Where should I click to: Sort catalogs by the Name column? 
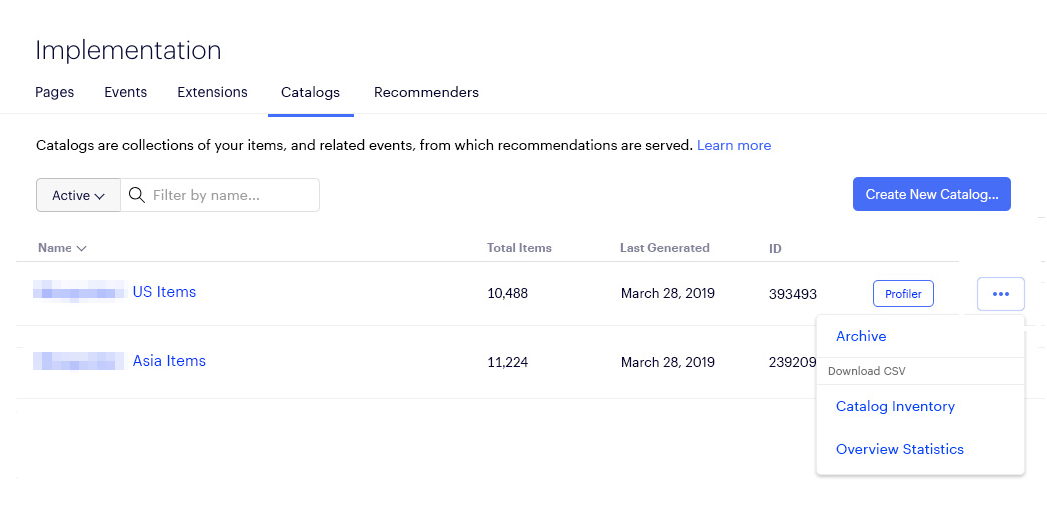point(62,248)
